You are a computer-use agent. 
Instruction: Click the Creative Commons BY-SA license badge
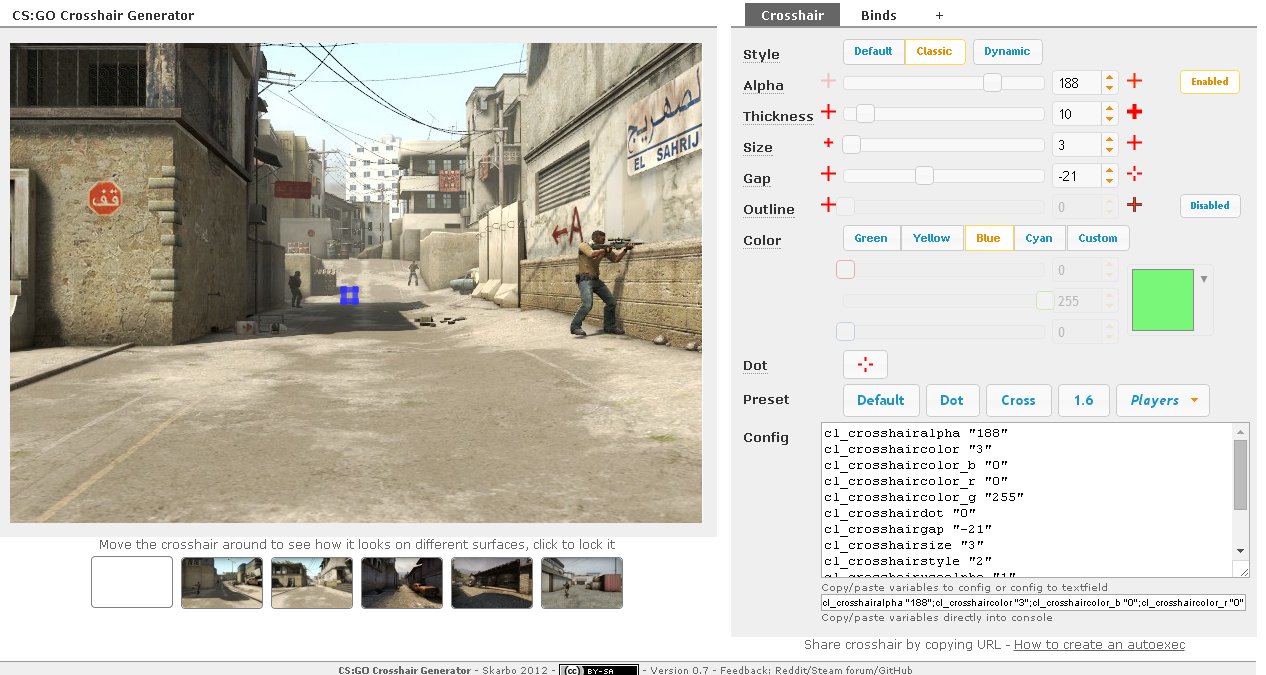(x=599, y=670)
